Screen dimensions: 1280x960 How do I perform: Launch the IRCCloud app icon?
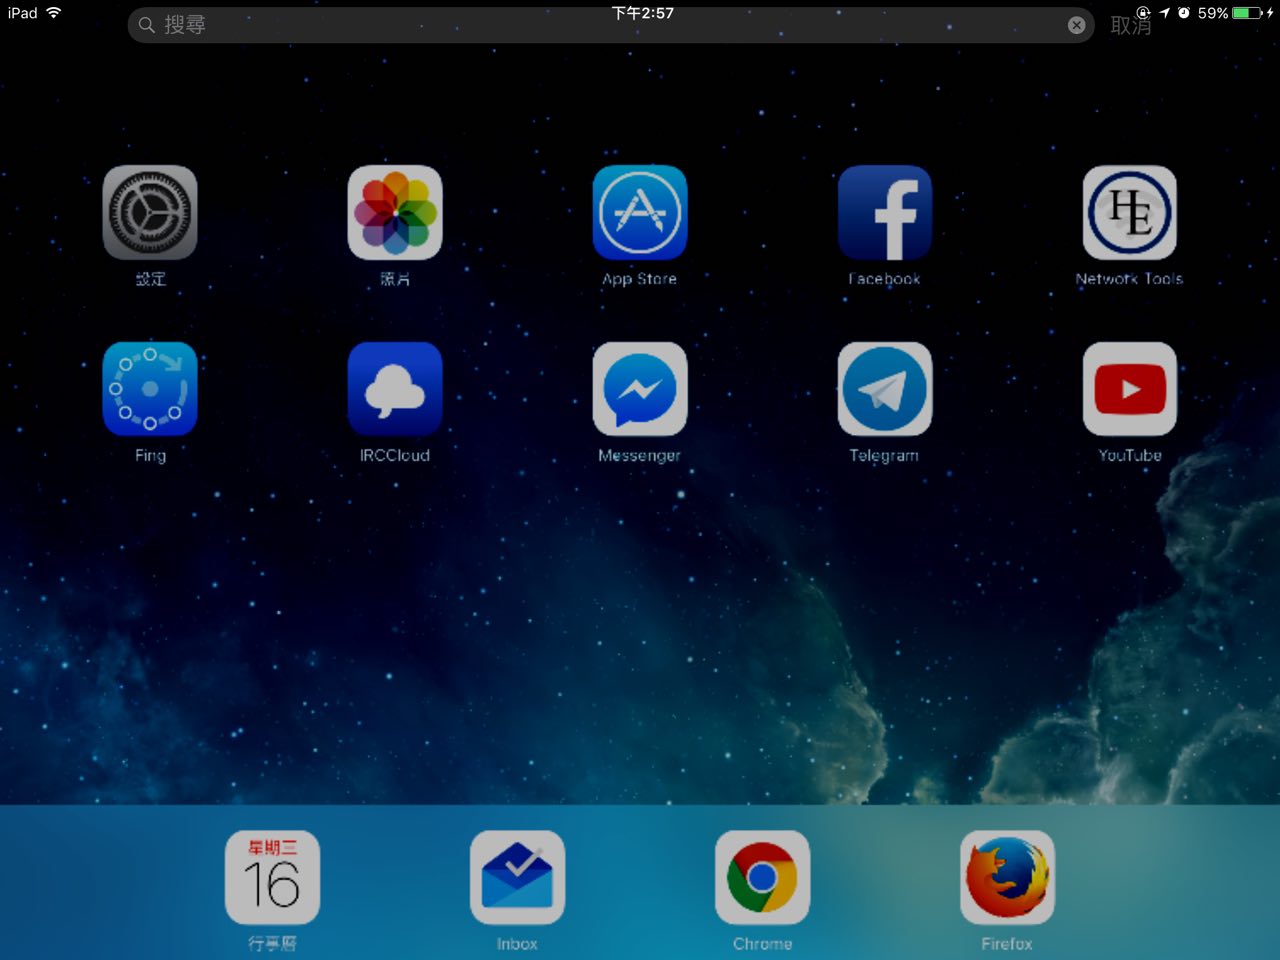395,389
